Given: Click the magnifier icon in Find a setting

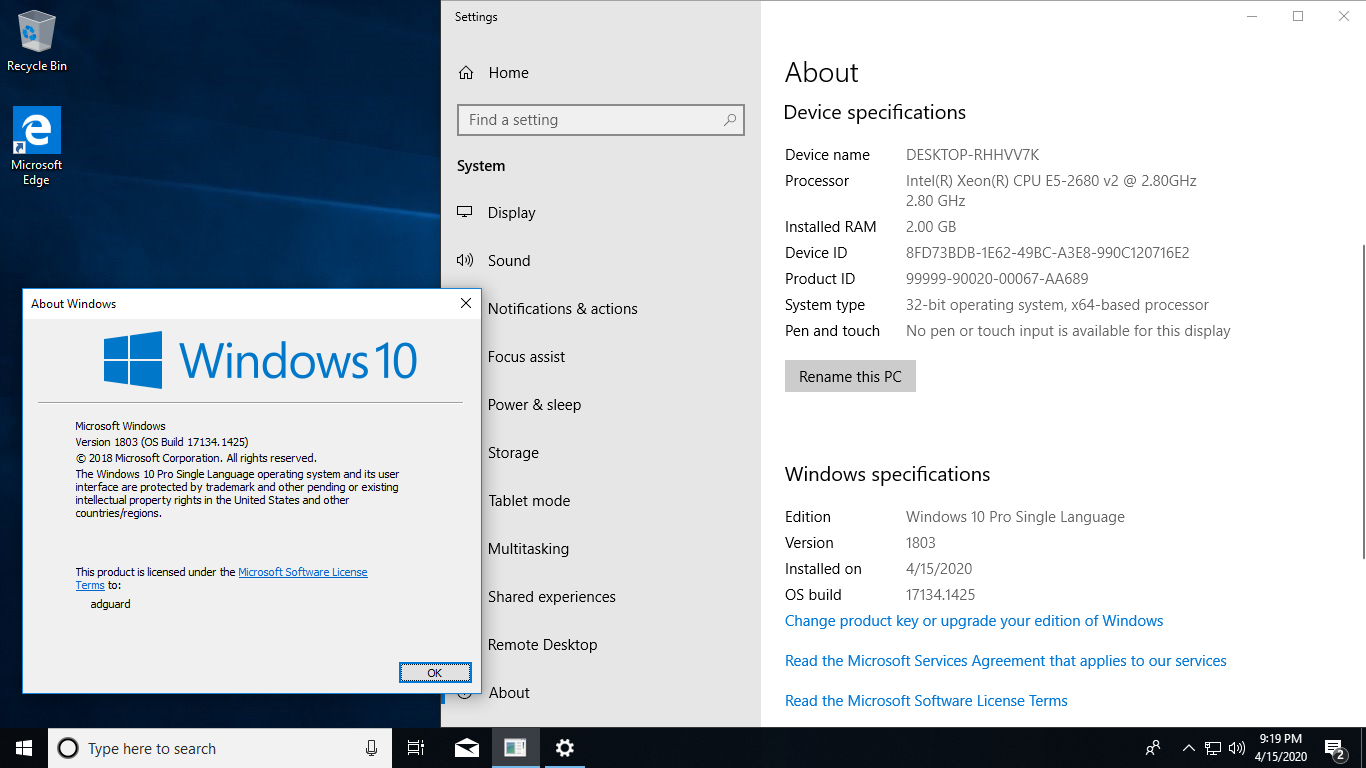Looking at the screenshot, I should click(x=731, y=120).
